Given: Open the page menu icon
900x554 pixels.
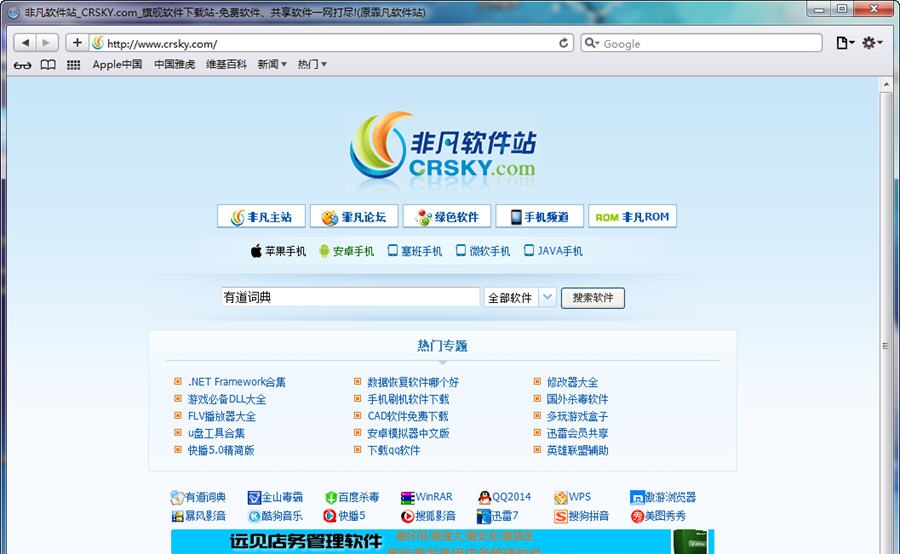Looking at the screenshot, I should click(845, 43).
